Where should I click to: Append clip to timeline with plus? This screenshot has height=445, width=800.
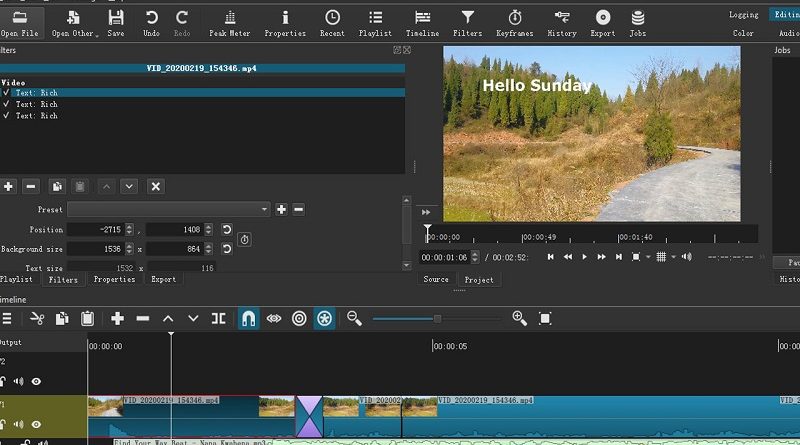117,319
